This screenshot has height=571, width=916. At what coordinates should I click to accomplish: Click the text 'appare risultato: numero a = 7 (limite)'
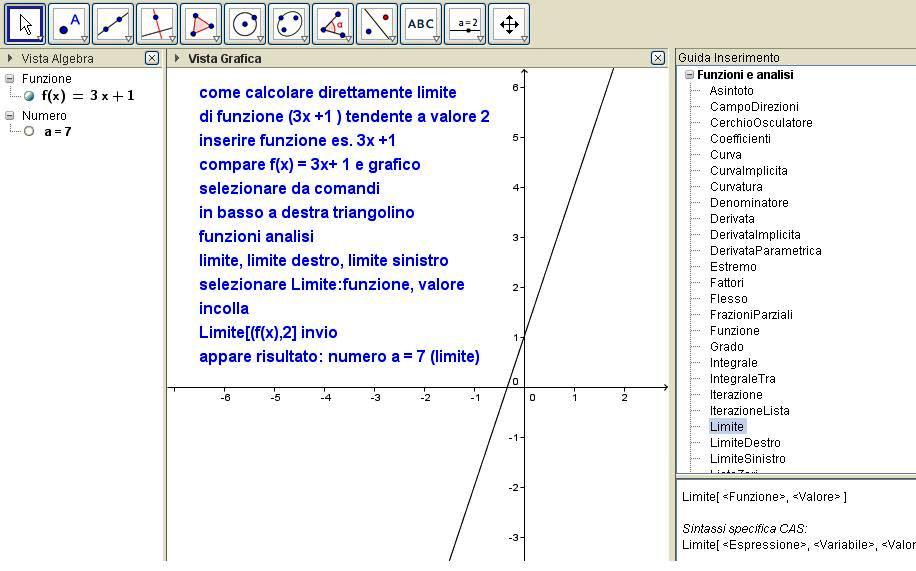click(x=339, y=357)
